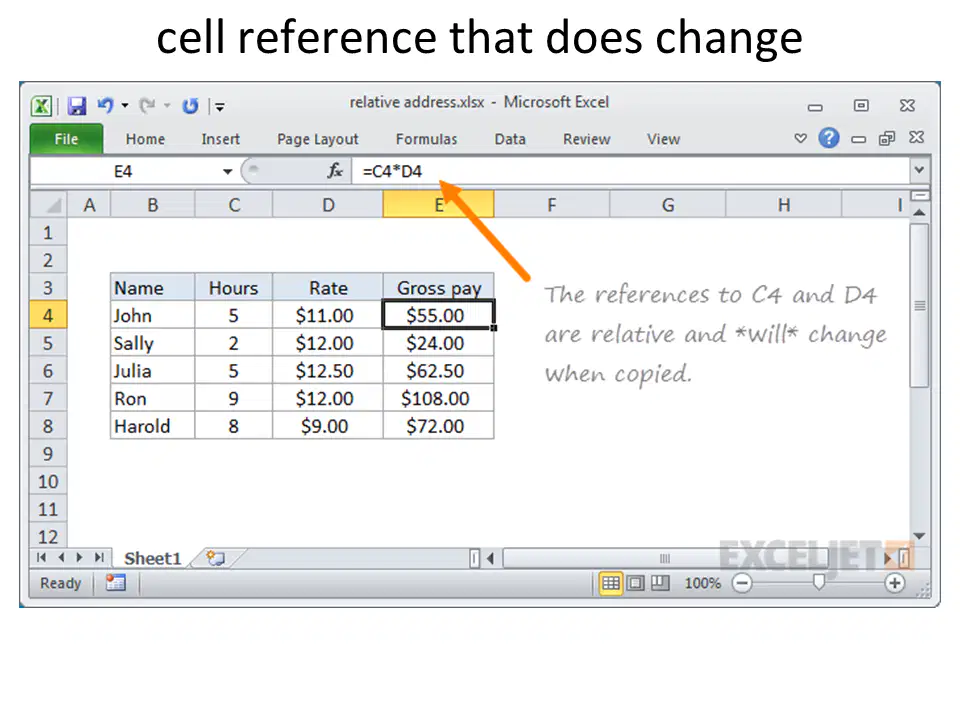960x720 pixels.
Task: Click the grayed Redo arrow icon
Action: pyautogui.click(x=146, y=106)
